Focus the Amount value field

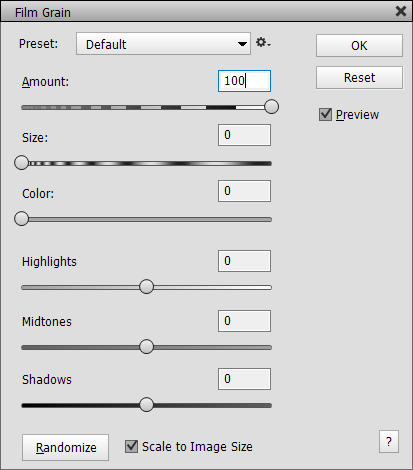click(x=244, y=81)
